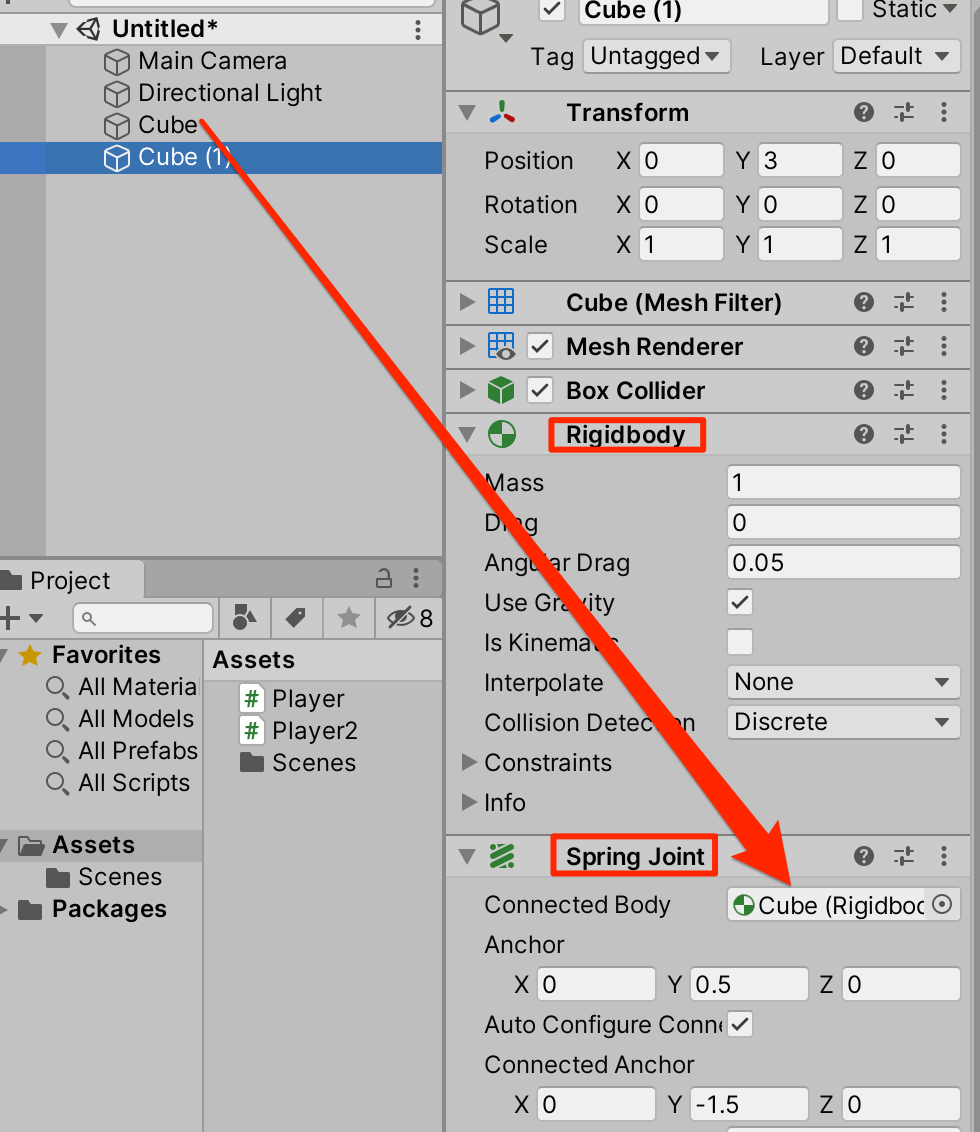Click the search-by-type icon in Project panel
980x1132 pixels.
(244, 618)
